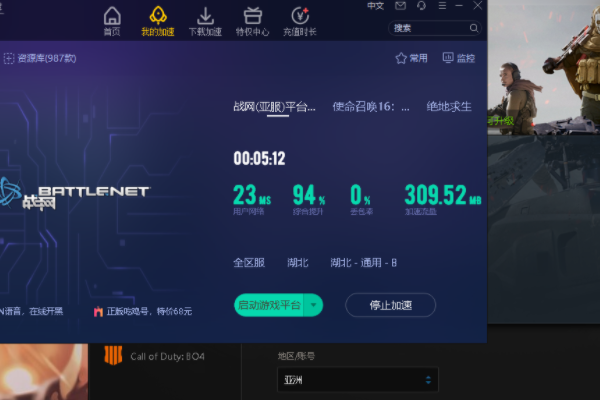The image size is (600, 400).
Task: Open the 充值时长 recharge icon
Action: pyautogui.click(x=300, y=21)
